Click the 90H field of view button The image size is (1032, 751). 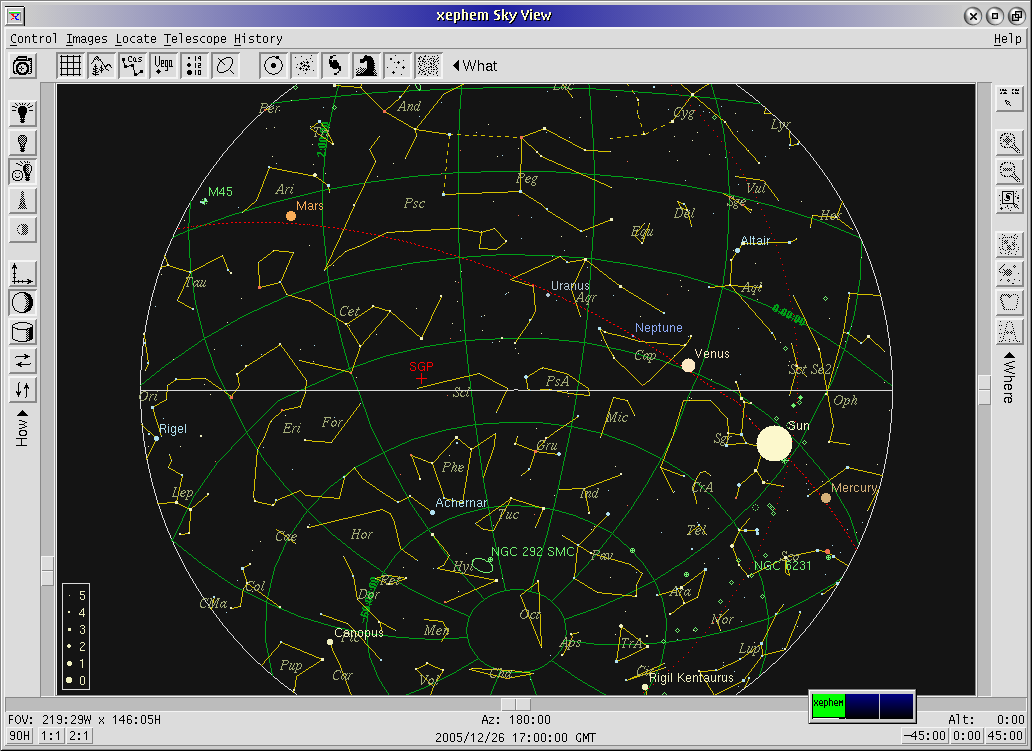coord(20,736)
